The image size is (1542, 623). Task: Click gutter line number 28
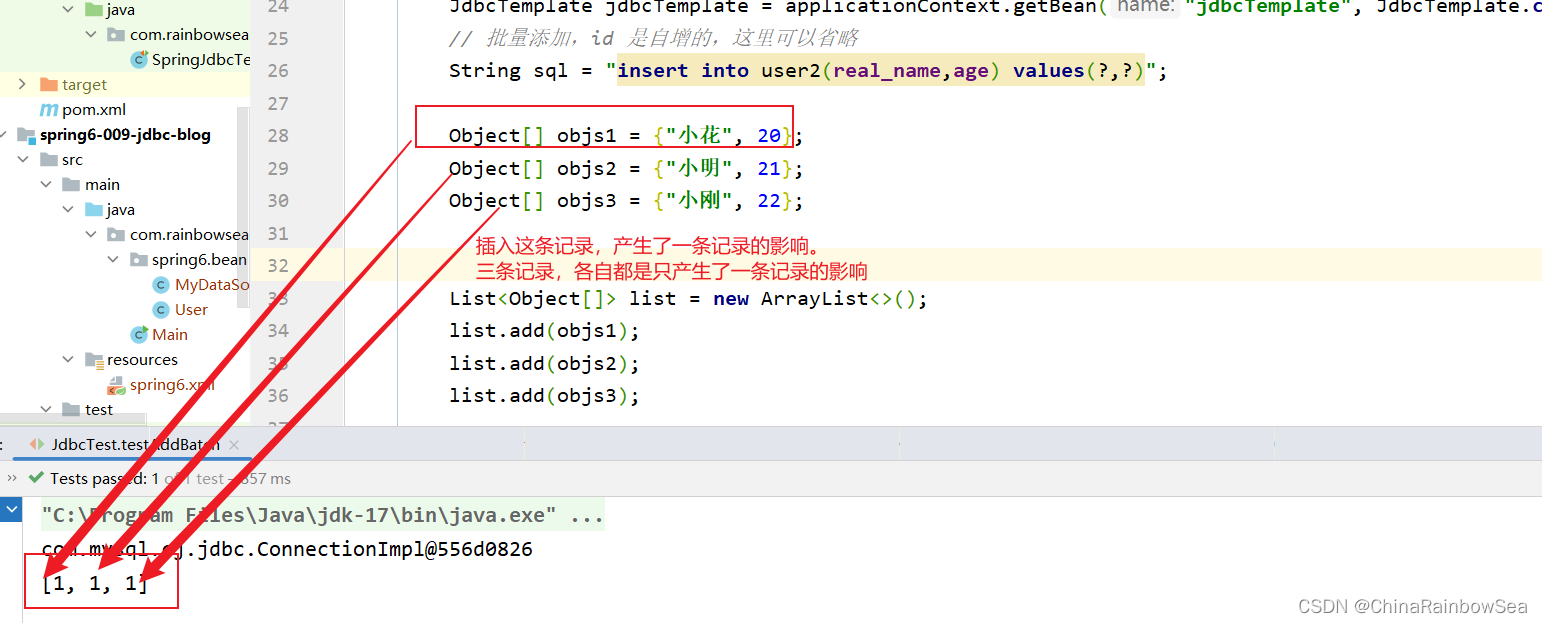point(278,136)
